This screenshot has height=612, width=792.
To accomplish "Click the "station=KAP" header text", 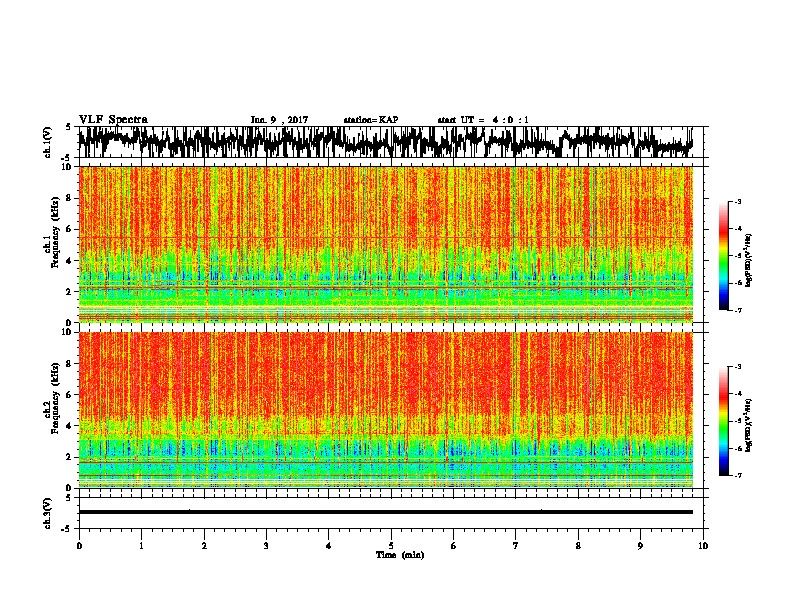I will 371,120.
